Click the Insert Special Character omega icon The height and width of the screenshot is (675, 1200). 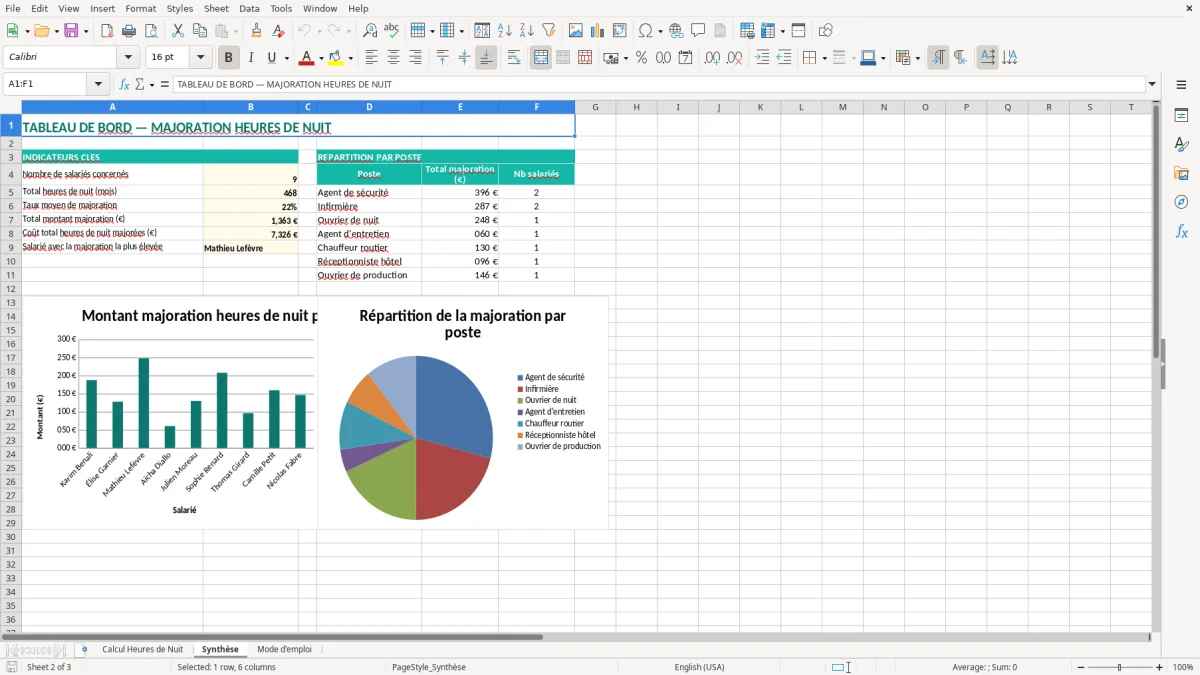tap(645, 31)
